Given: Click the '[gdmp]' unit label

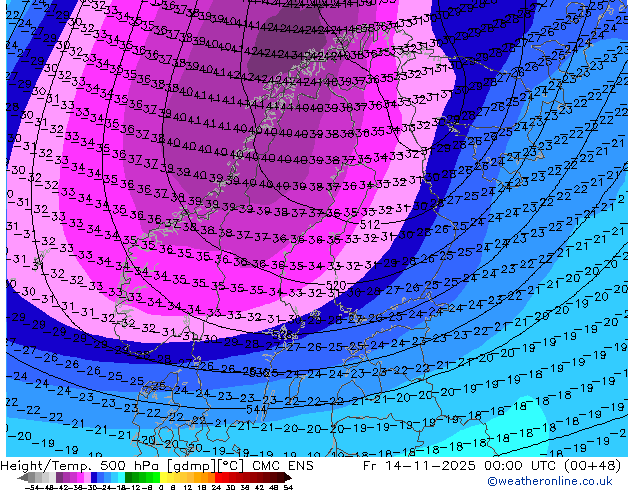Looking at the screenshot, I should [x=192, y=466].
